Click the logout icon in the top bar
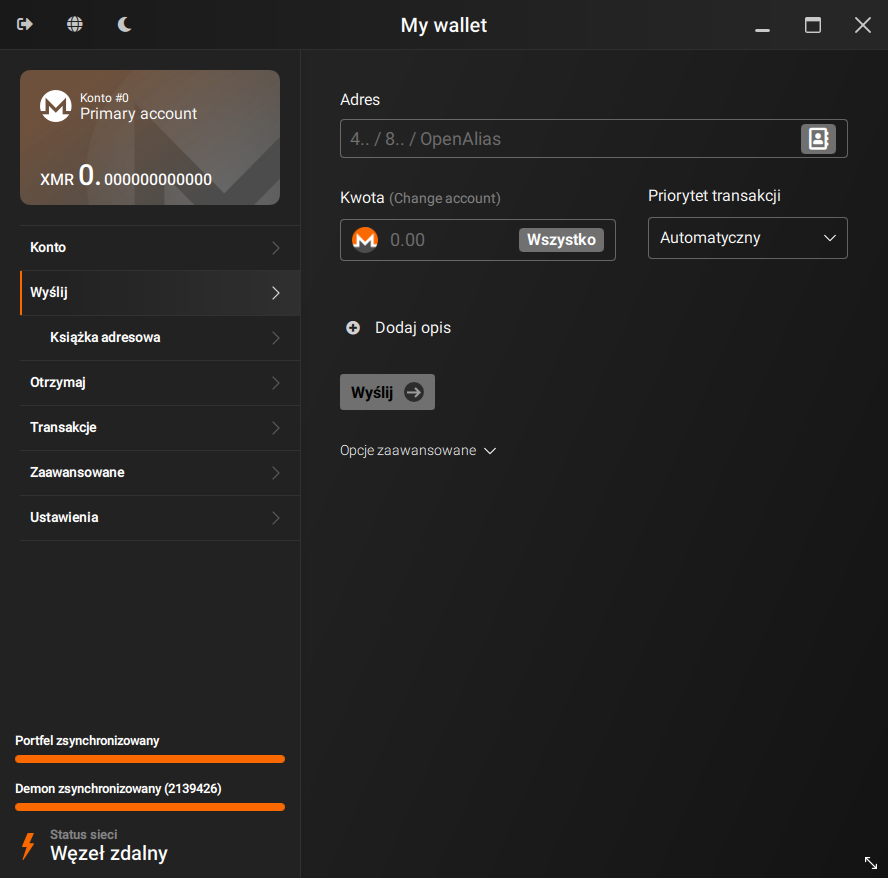Viewport: 888px width, 878px height. 24,24
